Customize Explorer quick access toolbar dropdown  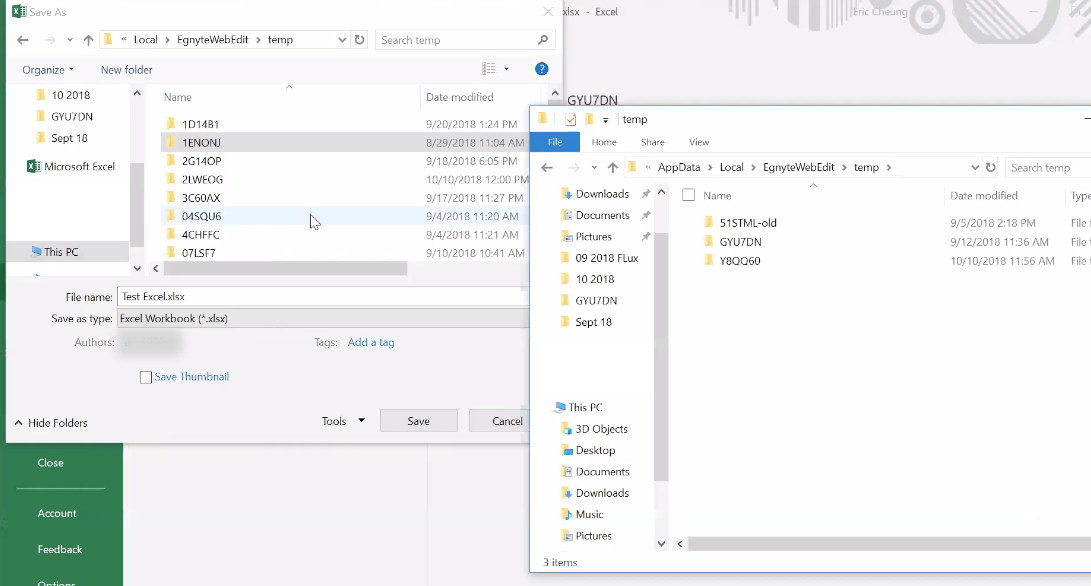coord(605,120)
